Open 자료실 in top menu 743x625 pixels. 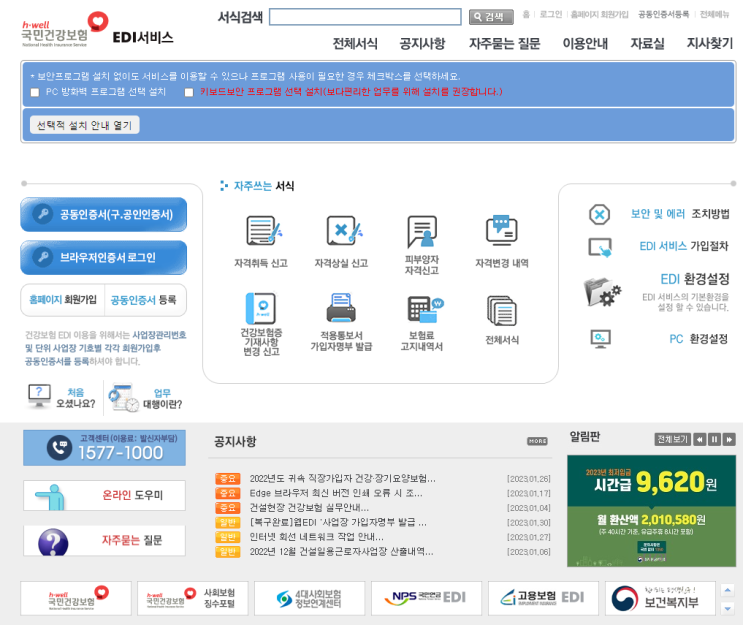point(647,44)
